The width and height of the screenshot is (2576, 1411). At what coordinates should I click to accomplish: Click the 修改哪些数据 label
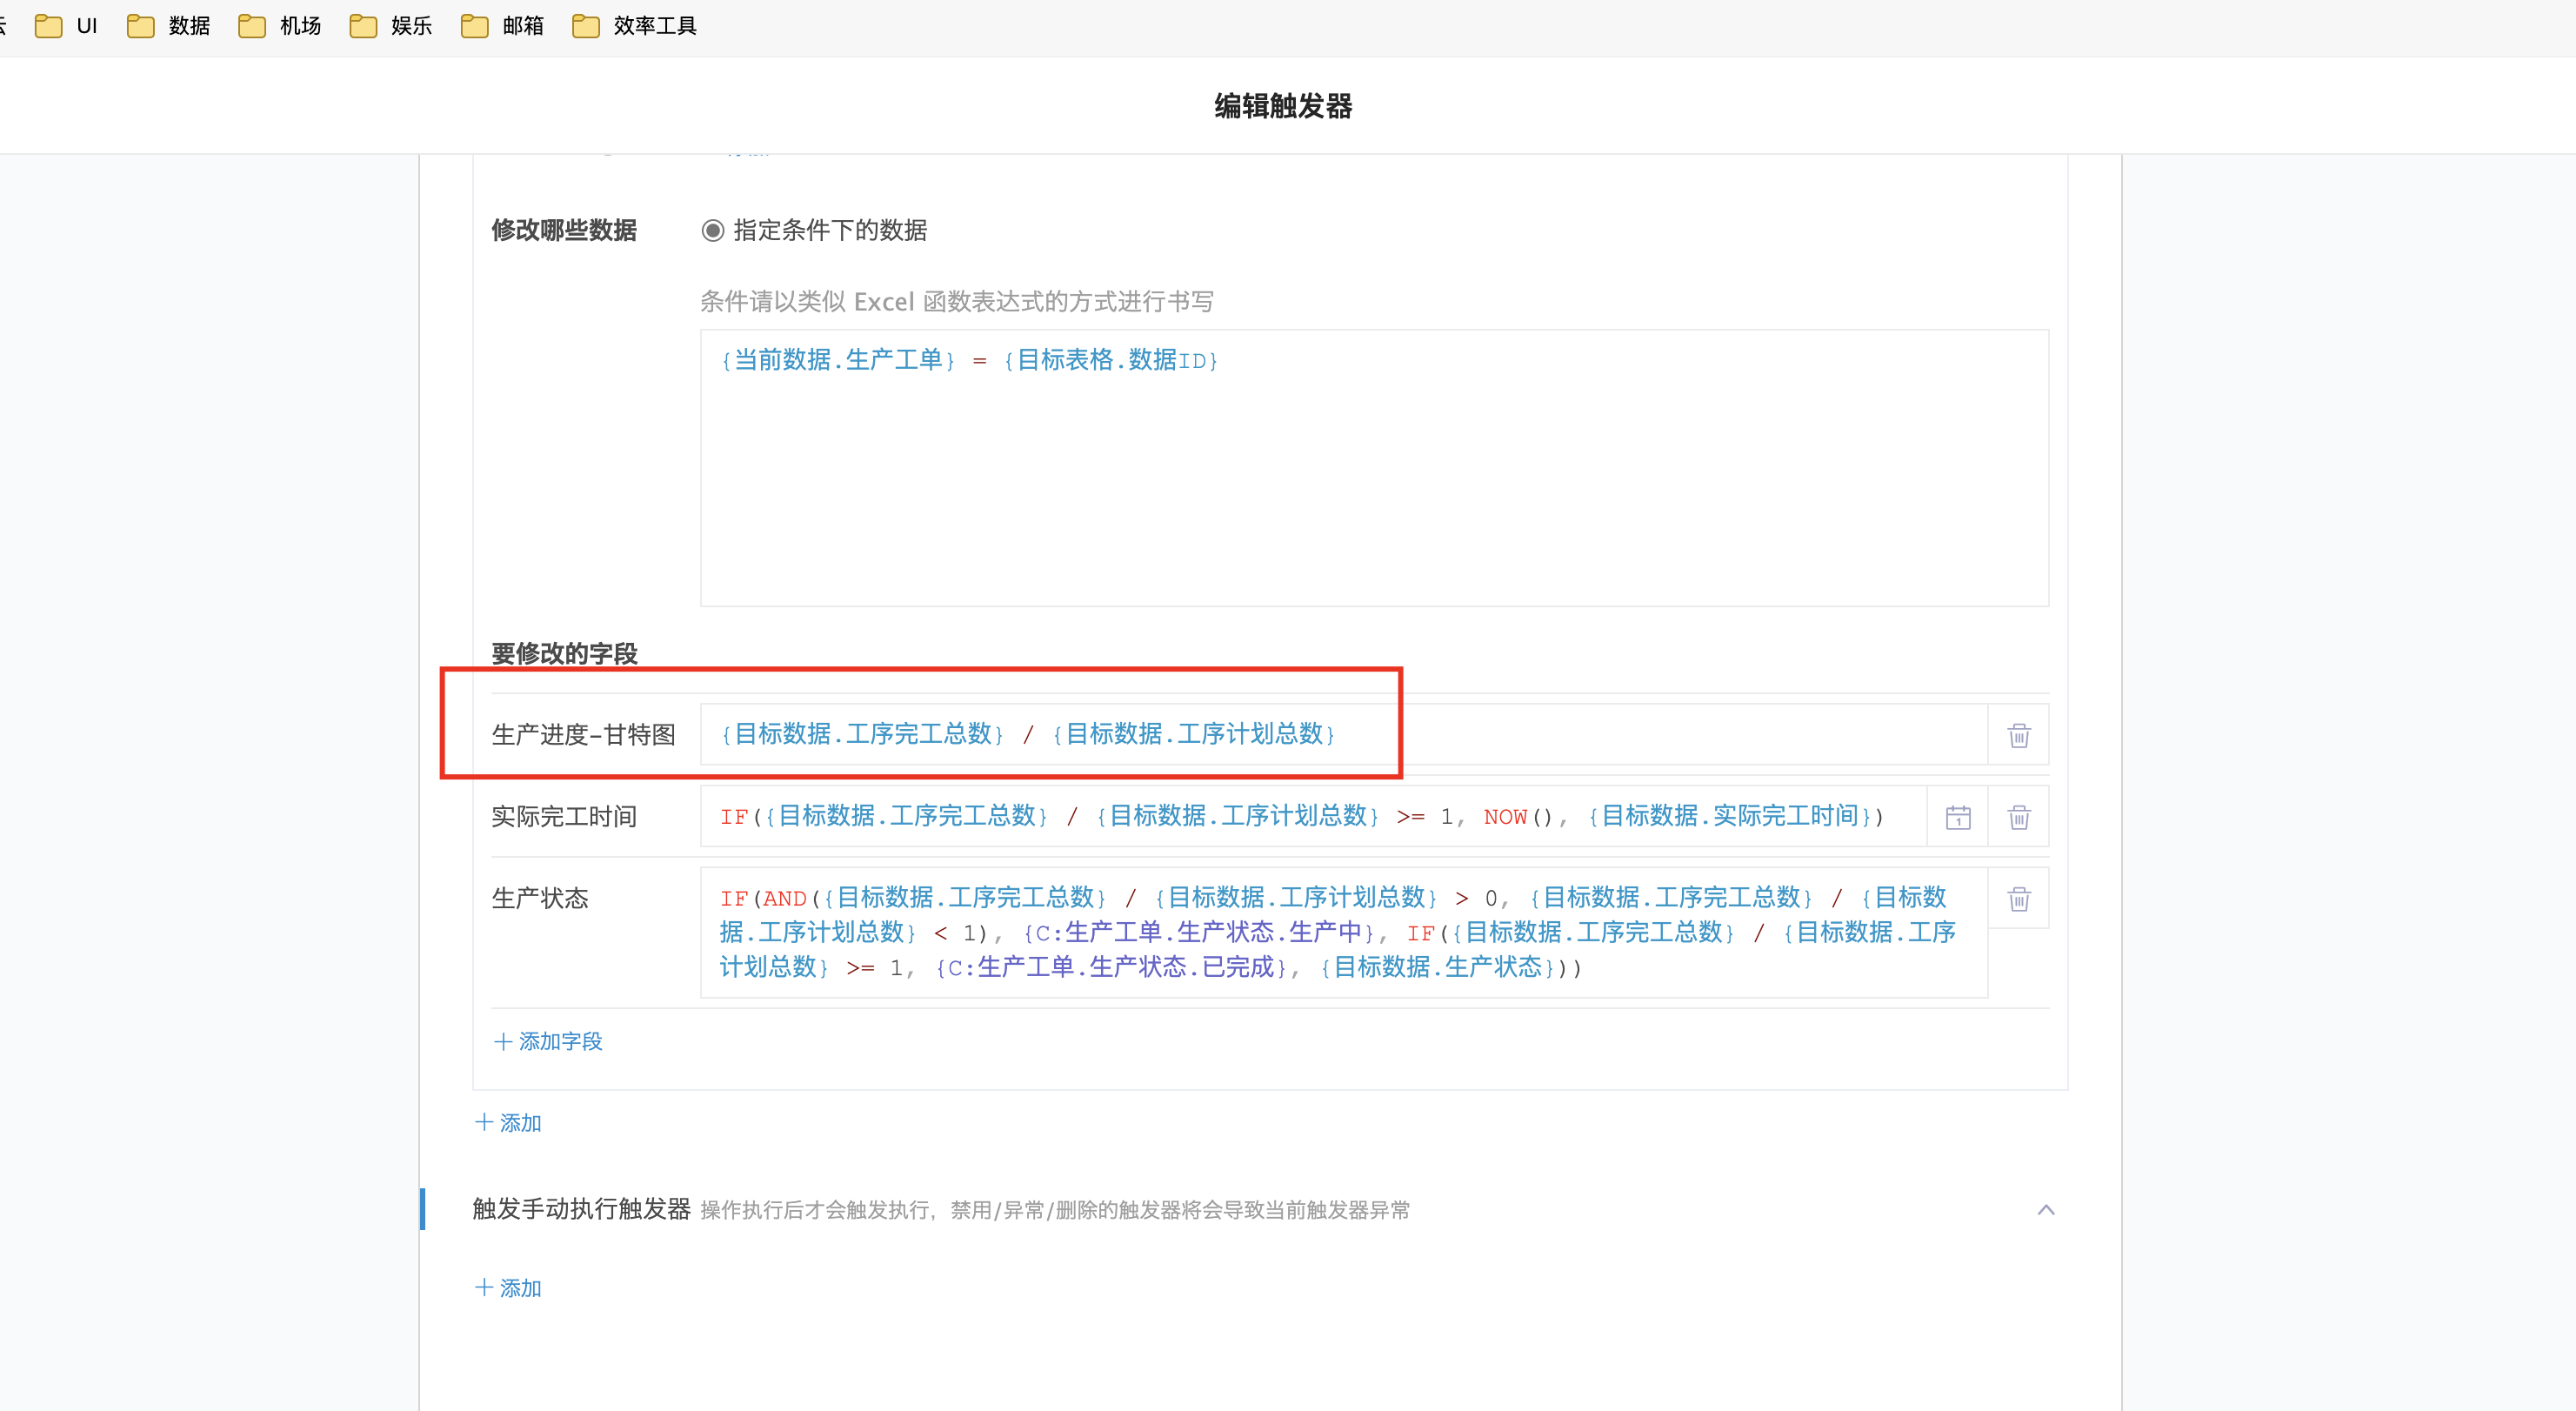[564, 231]
